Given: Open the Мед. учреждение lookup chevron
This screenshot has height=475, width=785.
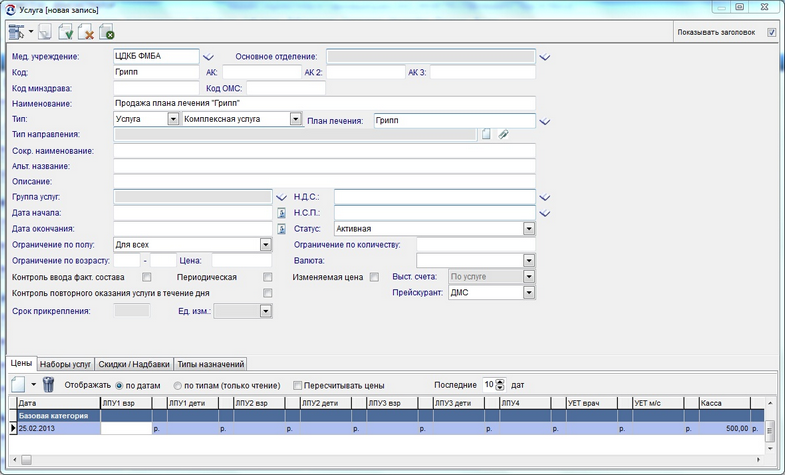Looking at the screenshot, I should 208,57.
